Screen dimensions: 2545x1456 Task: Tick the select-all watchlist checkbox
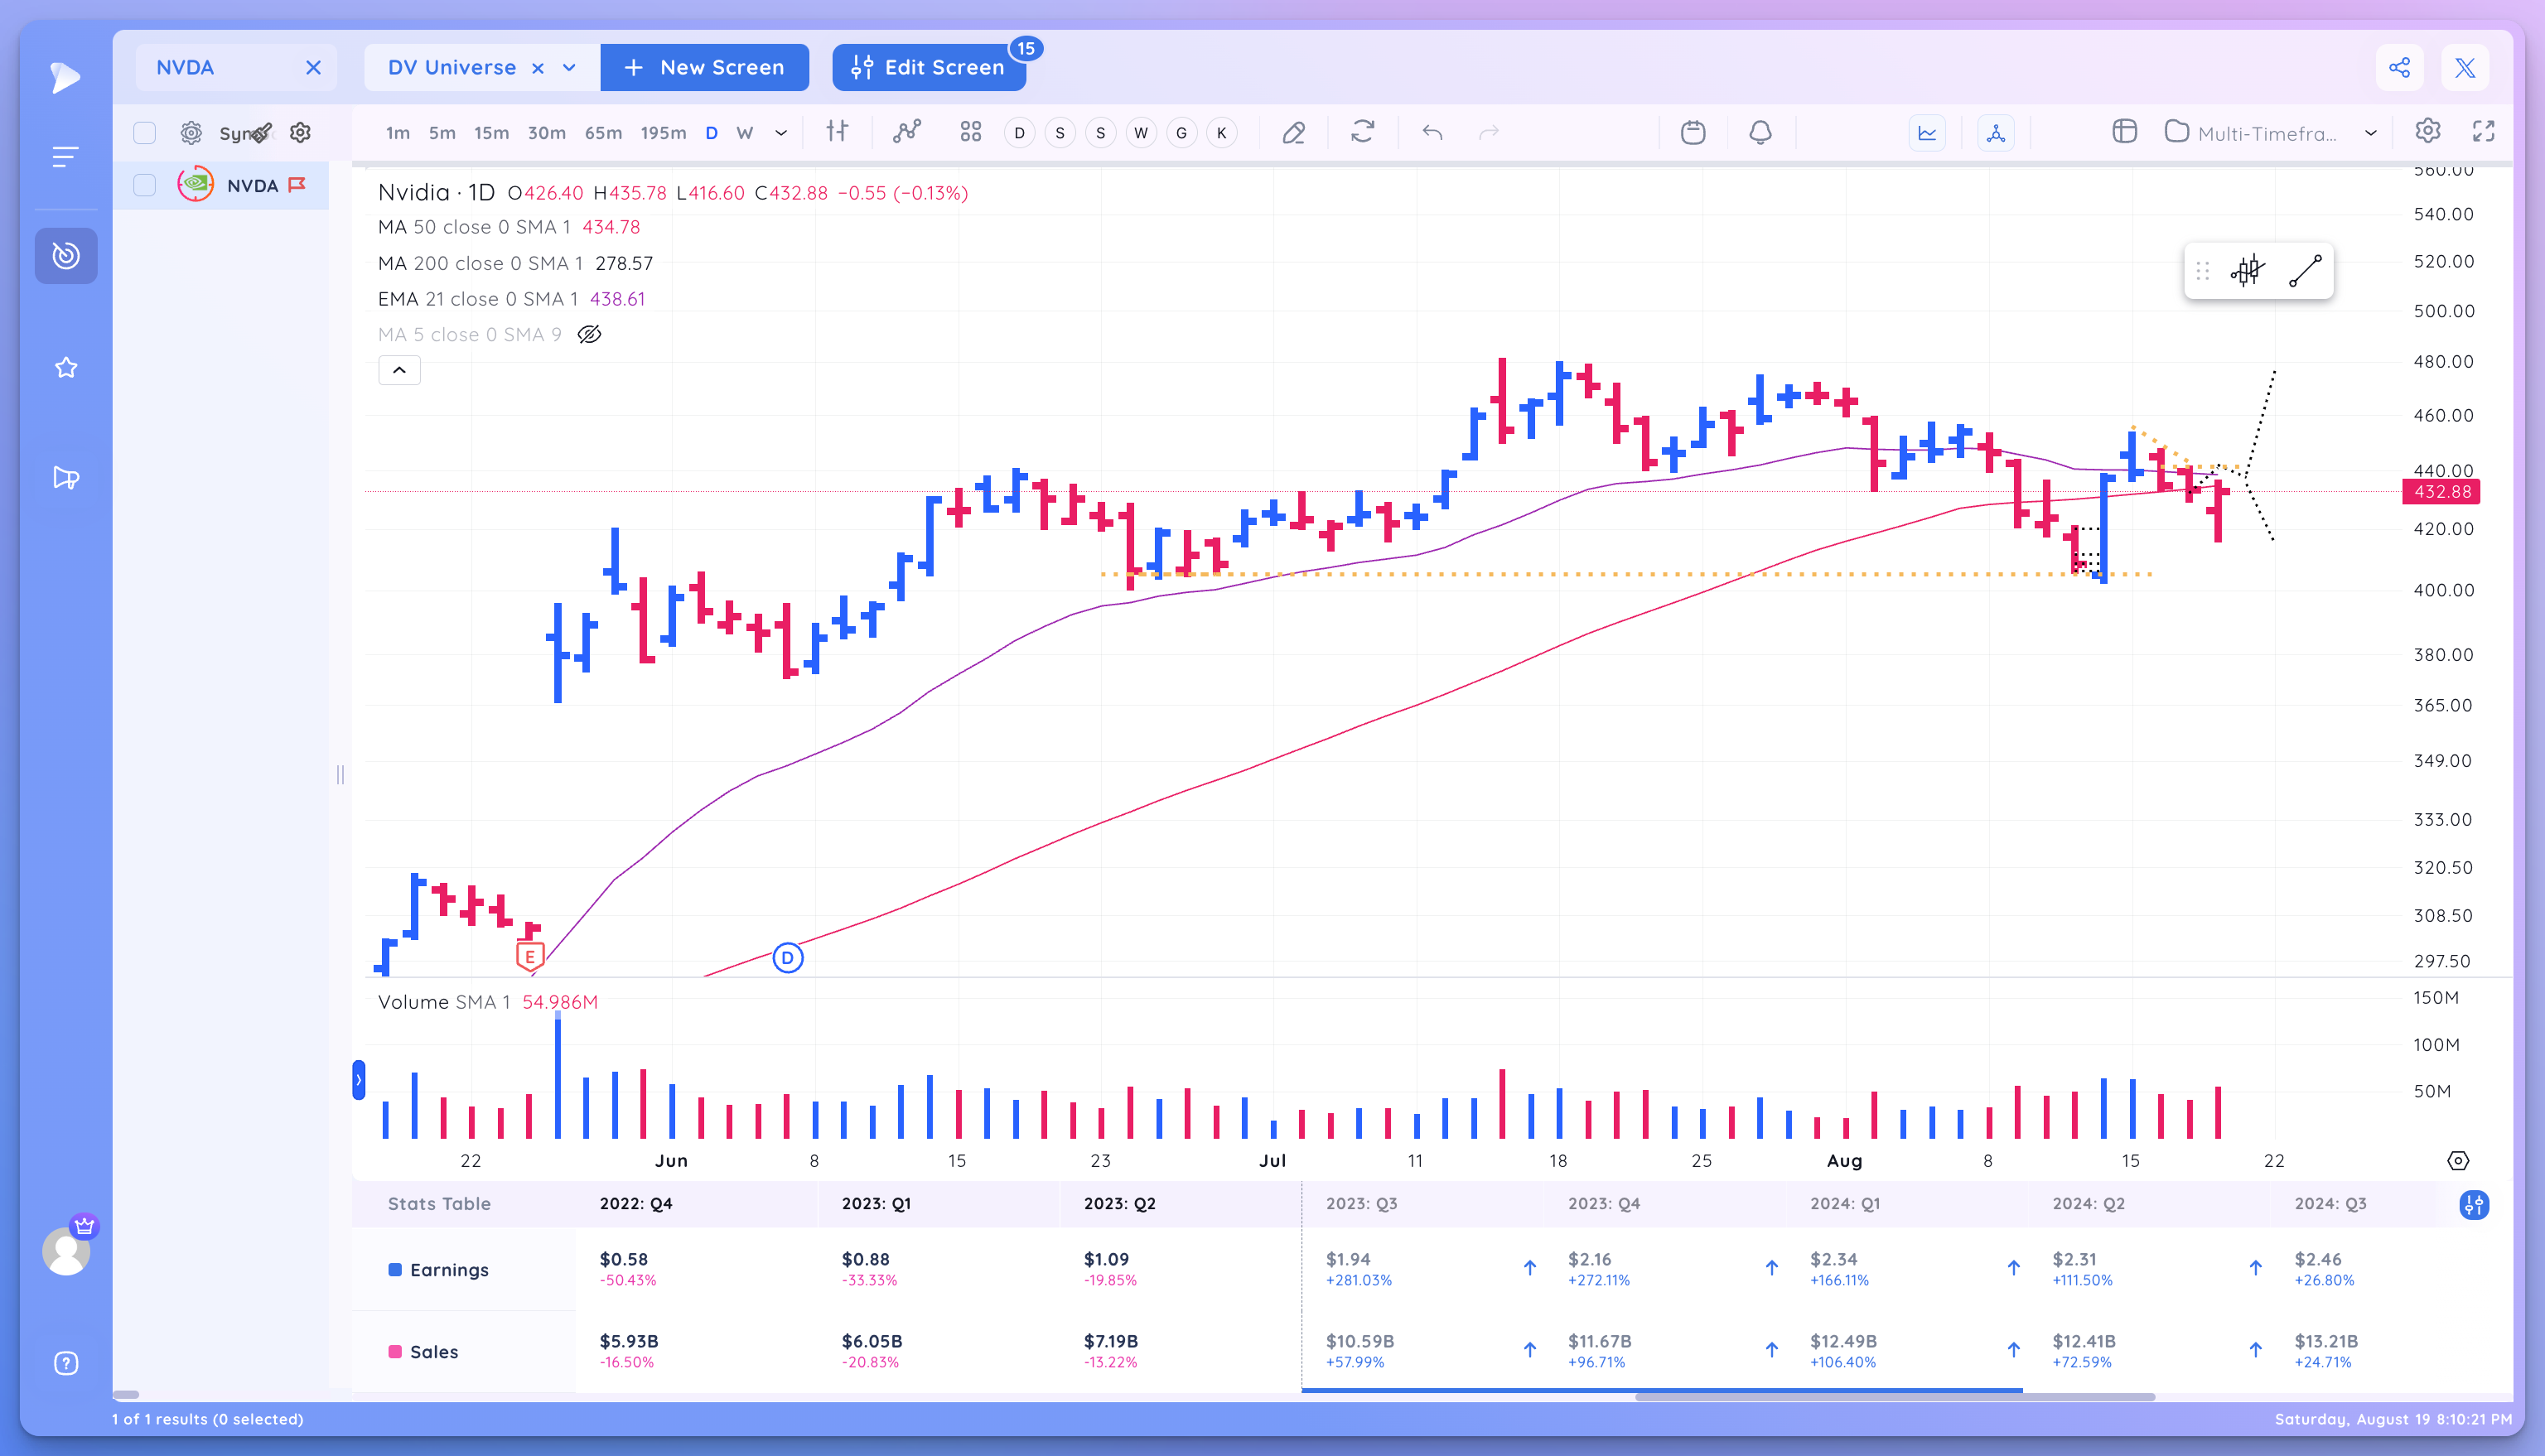point(145,133)
